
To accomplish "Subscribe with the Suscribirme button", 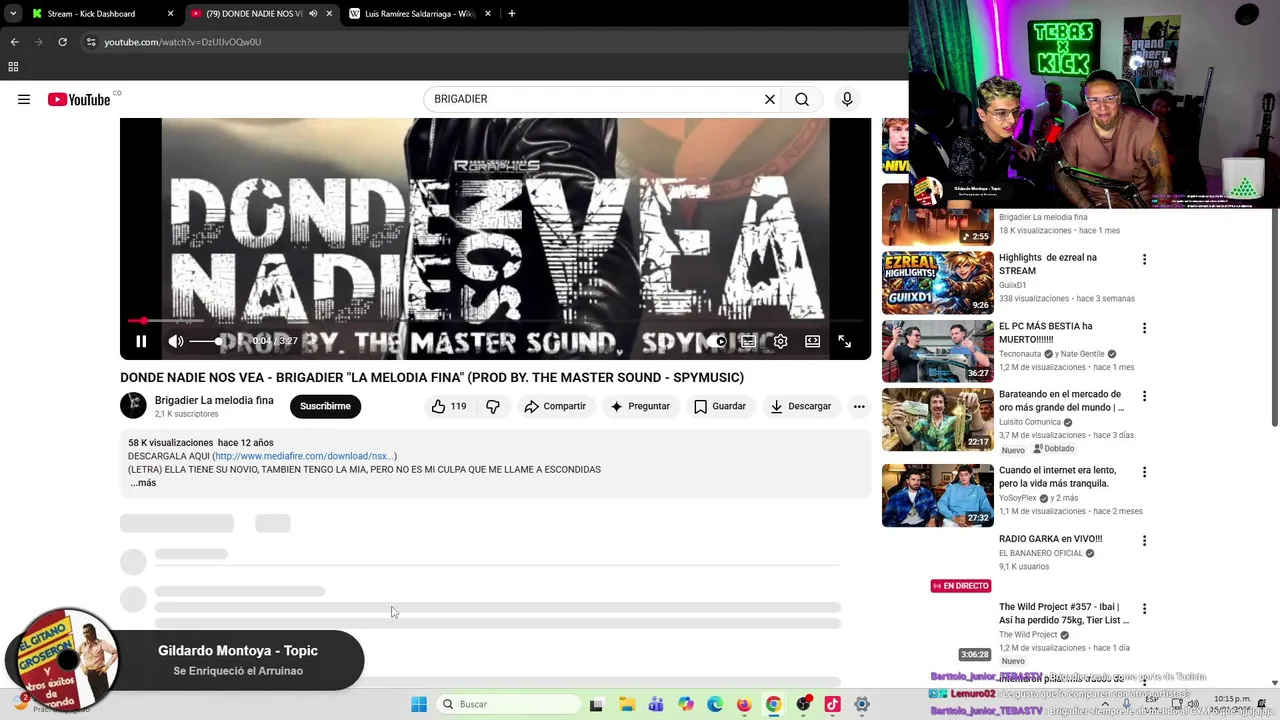I will (x=325, y=406).
